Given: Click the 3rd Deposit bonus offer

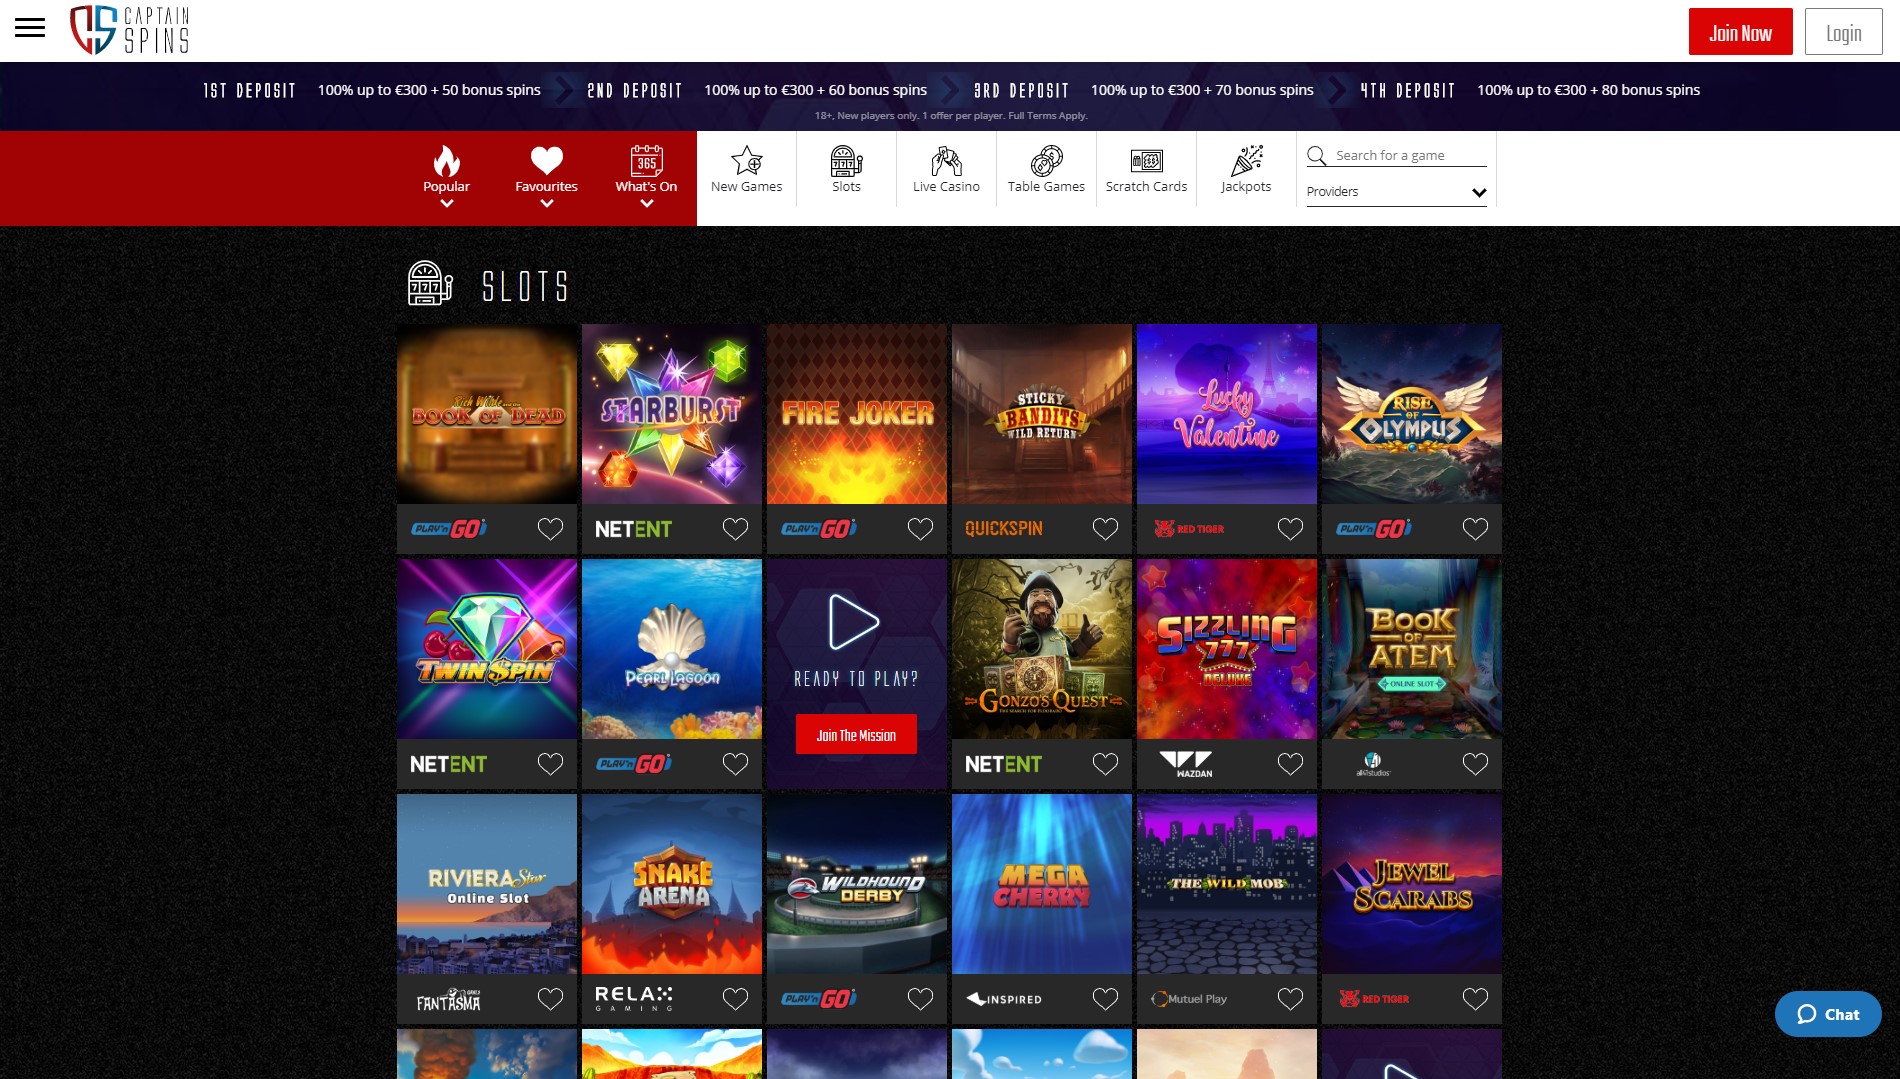Looking at the screenshot, I should (1144, 90).
